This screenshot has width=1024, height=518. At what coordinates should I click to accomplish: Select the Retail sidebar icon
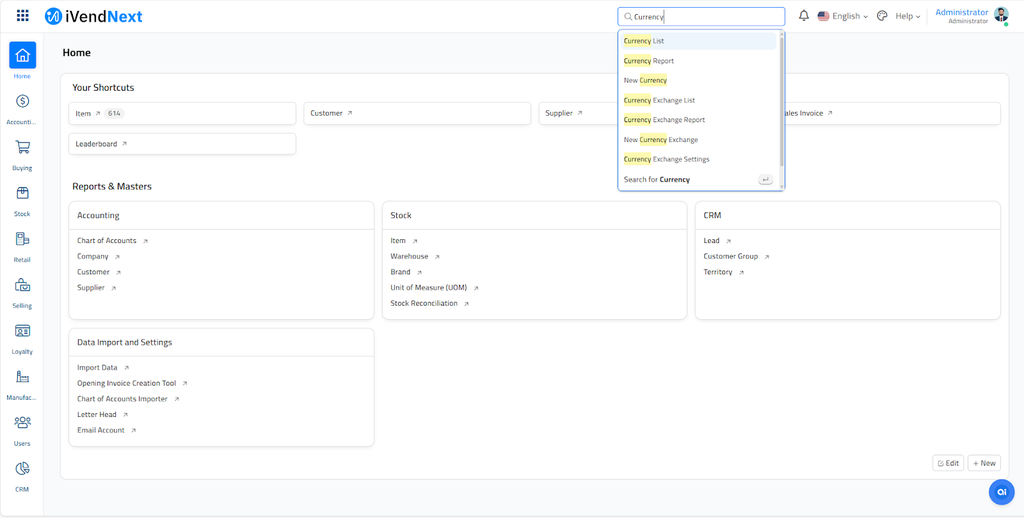[x=22, y=240]
